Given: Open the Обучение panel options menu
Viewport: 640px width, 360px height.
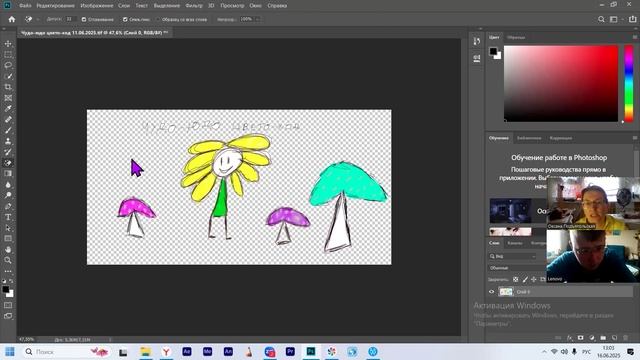Looking at the screenshot, I should pos(635,138).
